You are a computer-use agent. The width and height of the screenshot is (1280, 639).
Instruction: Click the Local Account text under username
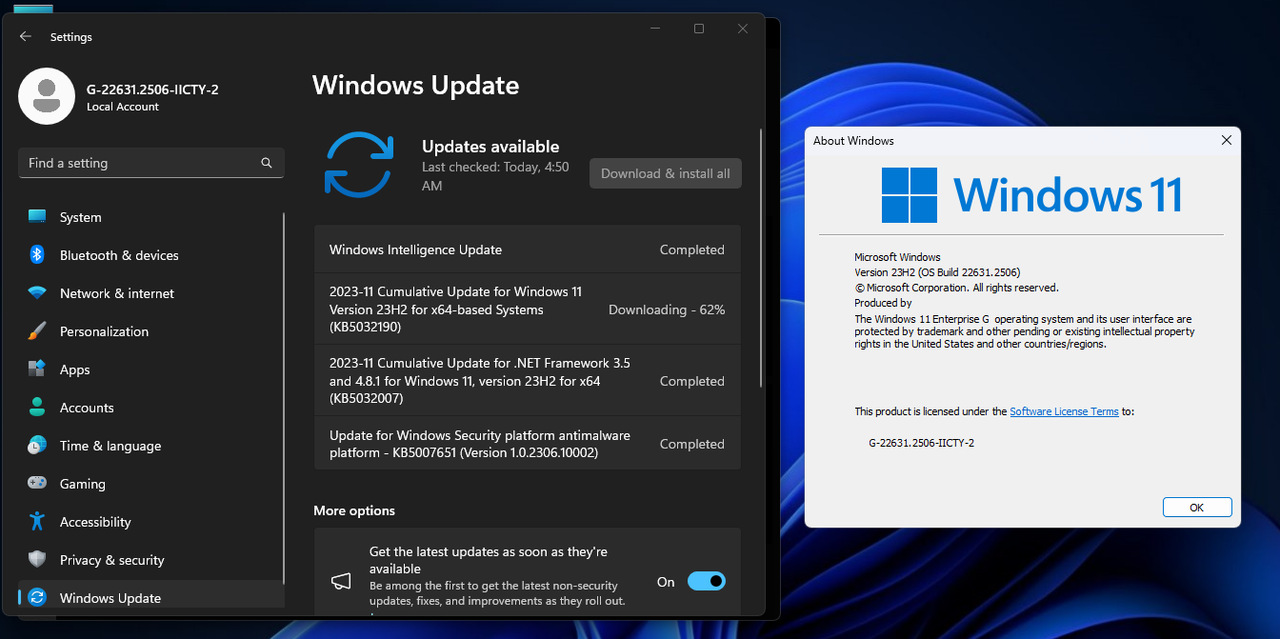click(x=122, y=107)
